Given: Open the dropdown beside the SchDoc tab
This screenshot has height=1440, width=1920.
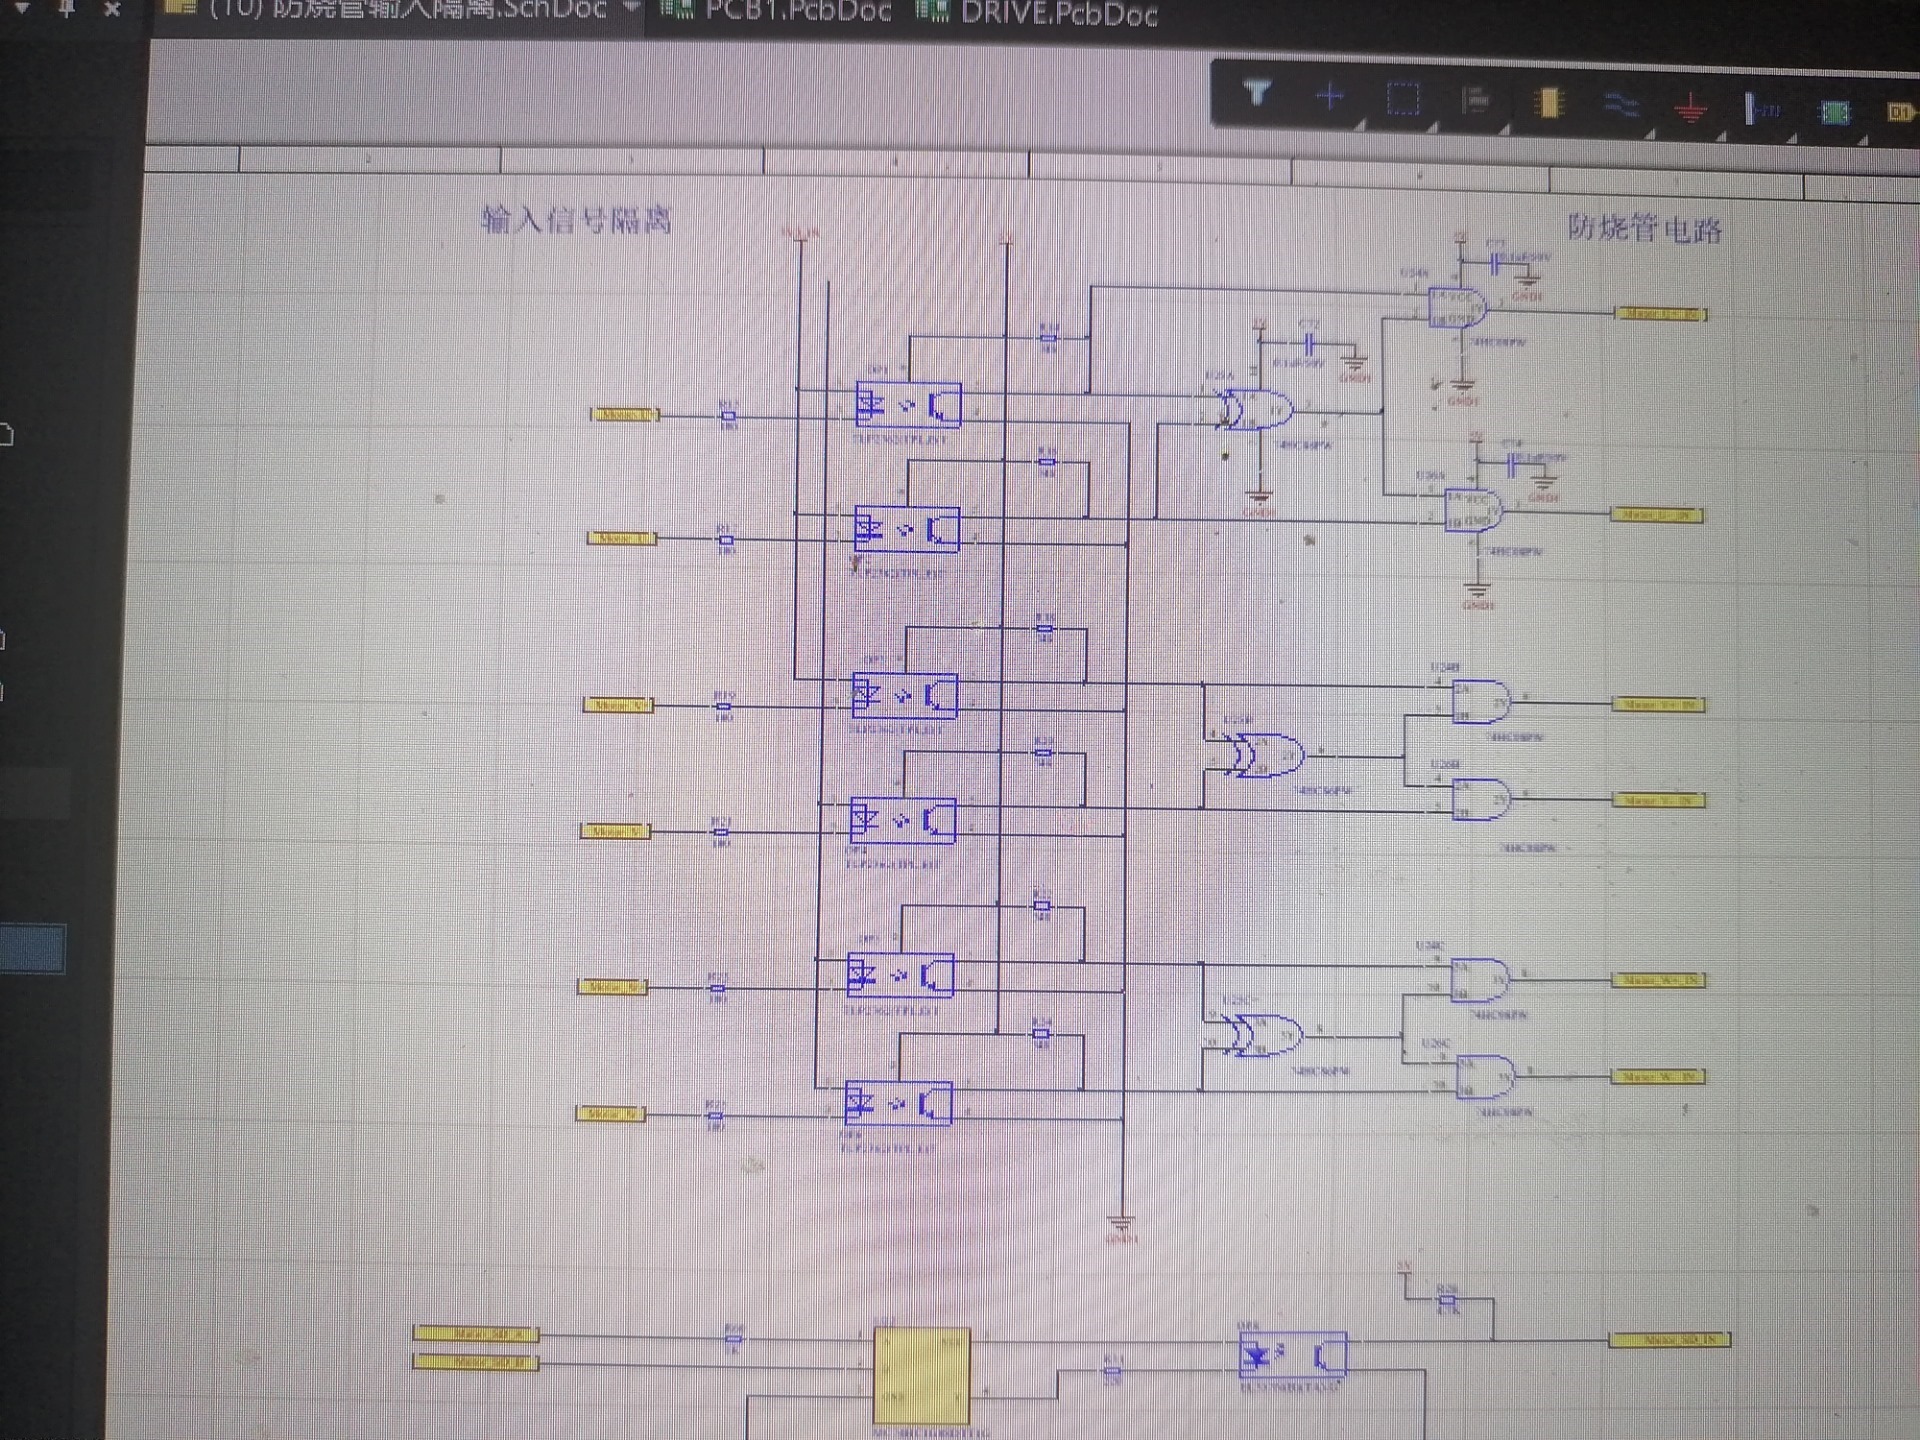Looking at the screenshot, I should coord(631,8).
